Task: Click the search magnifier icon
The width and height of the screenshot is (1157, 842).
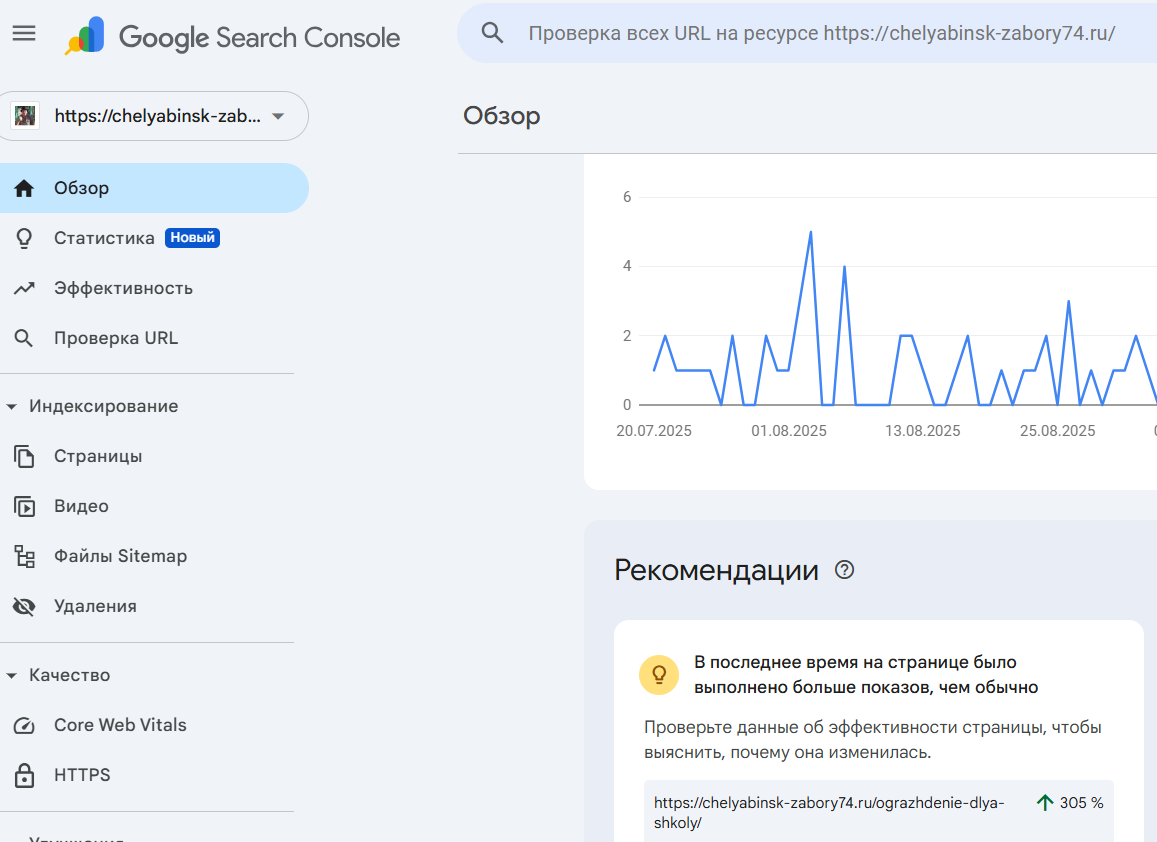Action: click(x=492, y=33)
